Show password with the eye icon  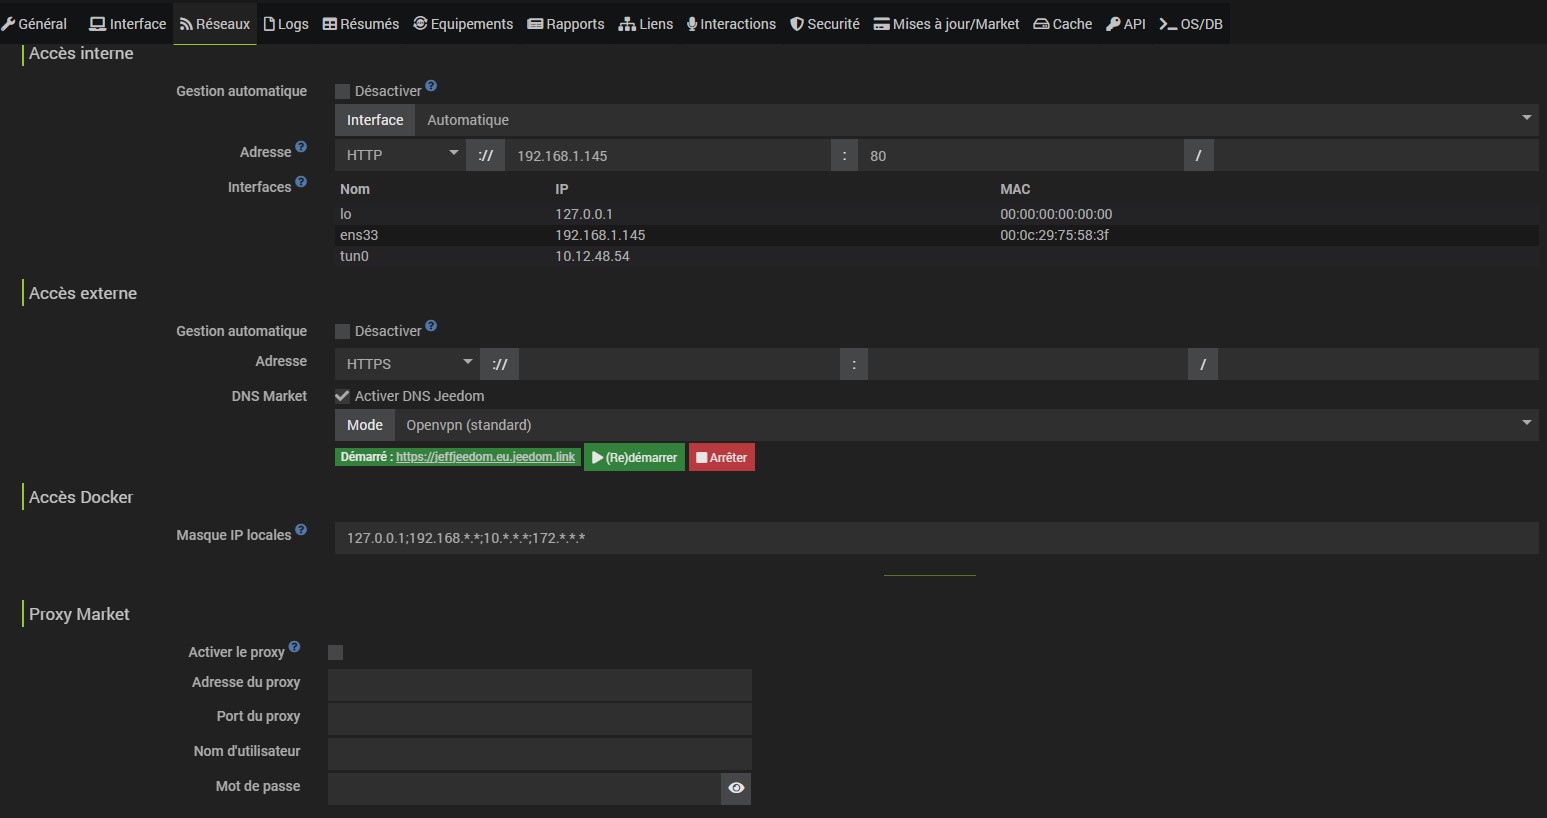(736, 788)
